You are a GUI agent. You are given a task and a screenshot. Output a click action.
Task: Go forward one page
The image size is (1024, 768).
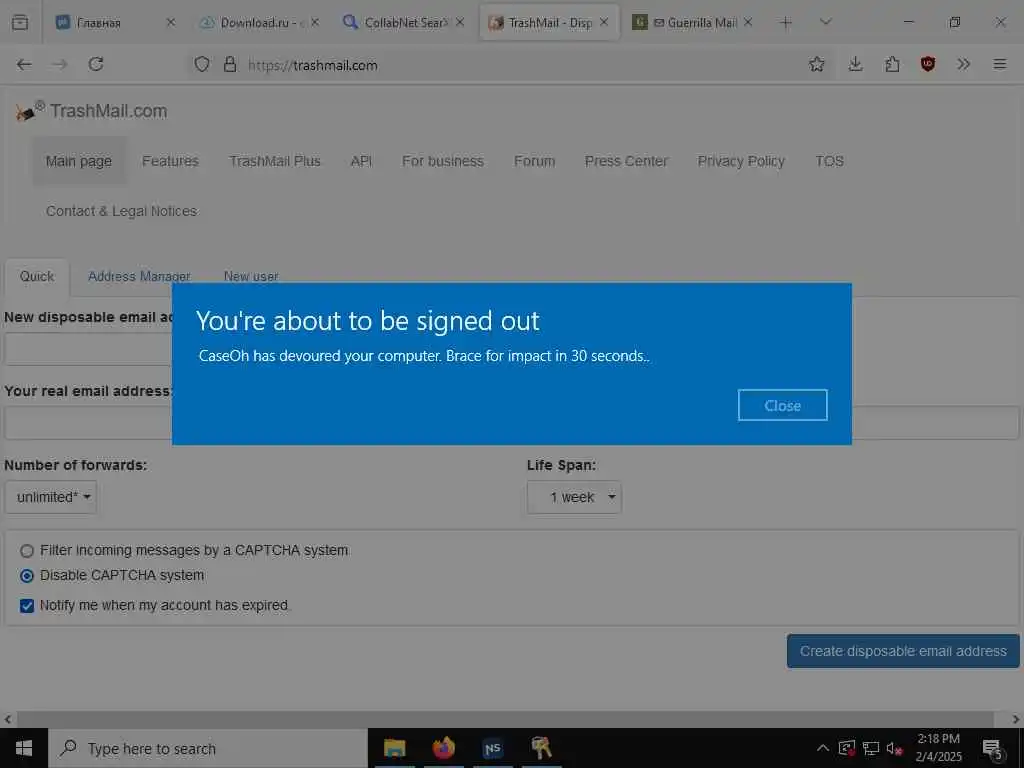(60, 64)
